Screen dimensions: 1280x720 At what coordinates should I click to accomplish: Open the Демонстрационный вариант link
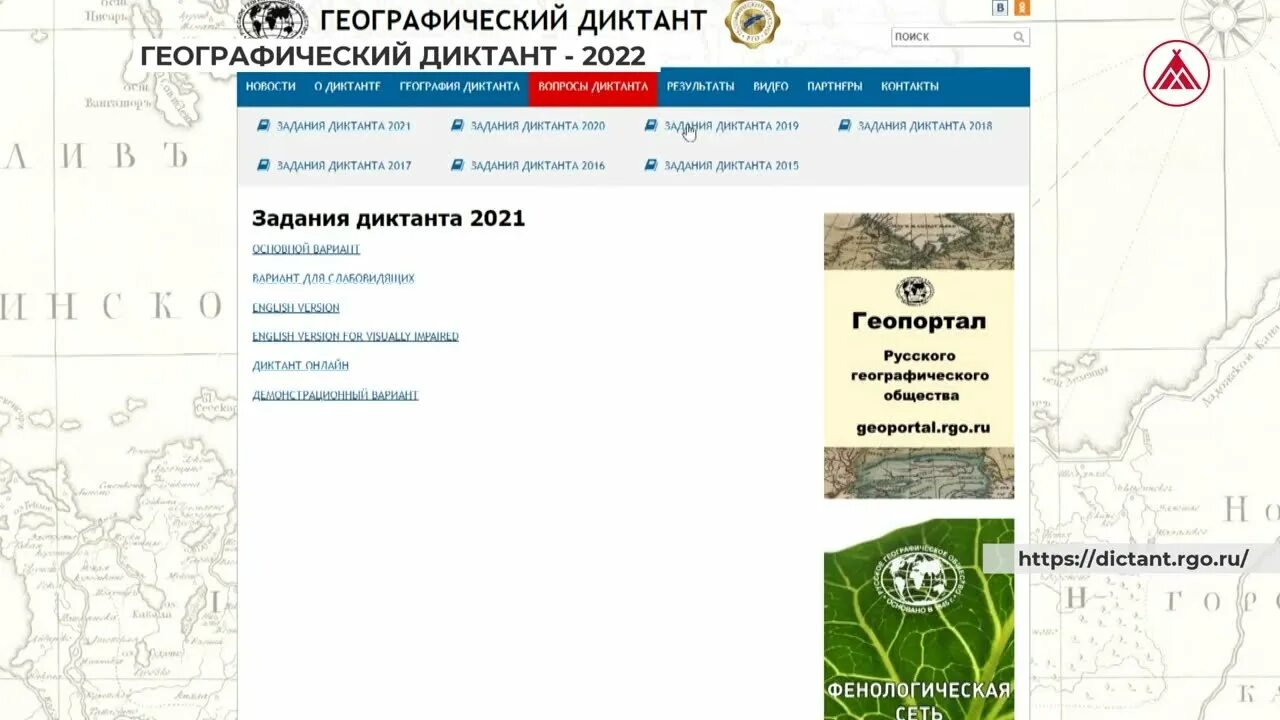[335, 395]
